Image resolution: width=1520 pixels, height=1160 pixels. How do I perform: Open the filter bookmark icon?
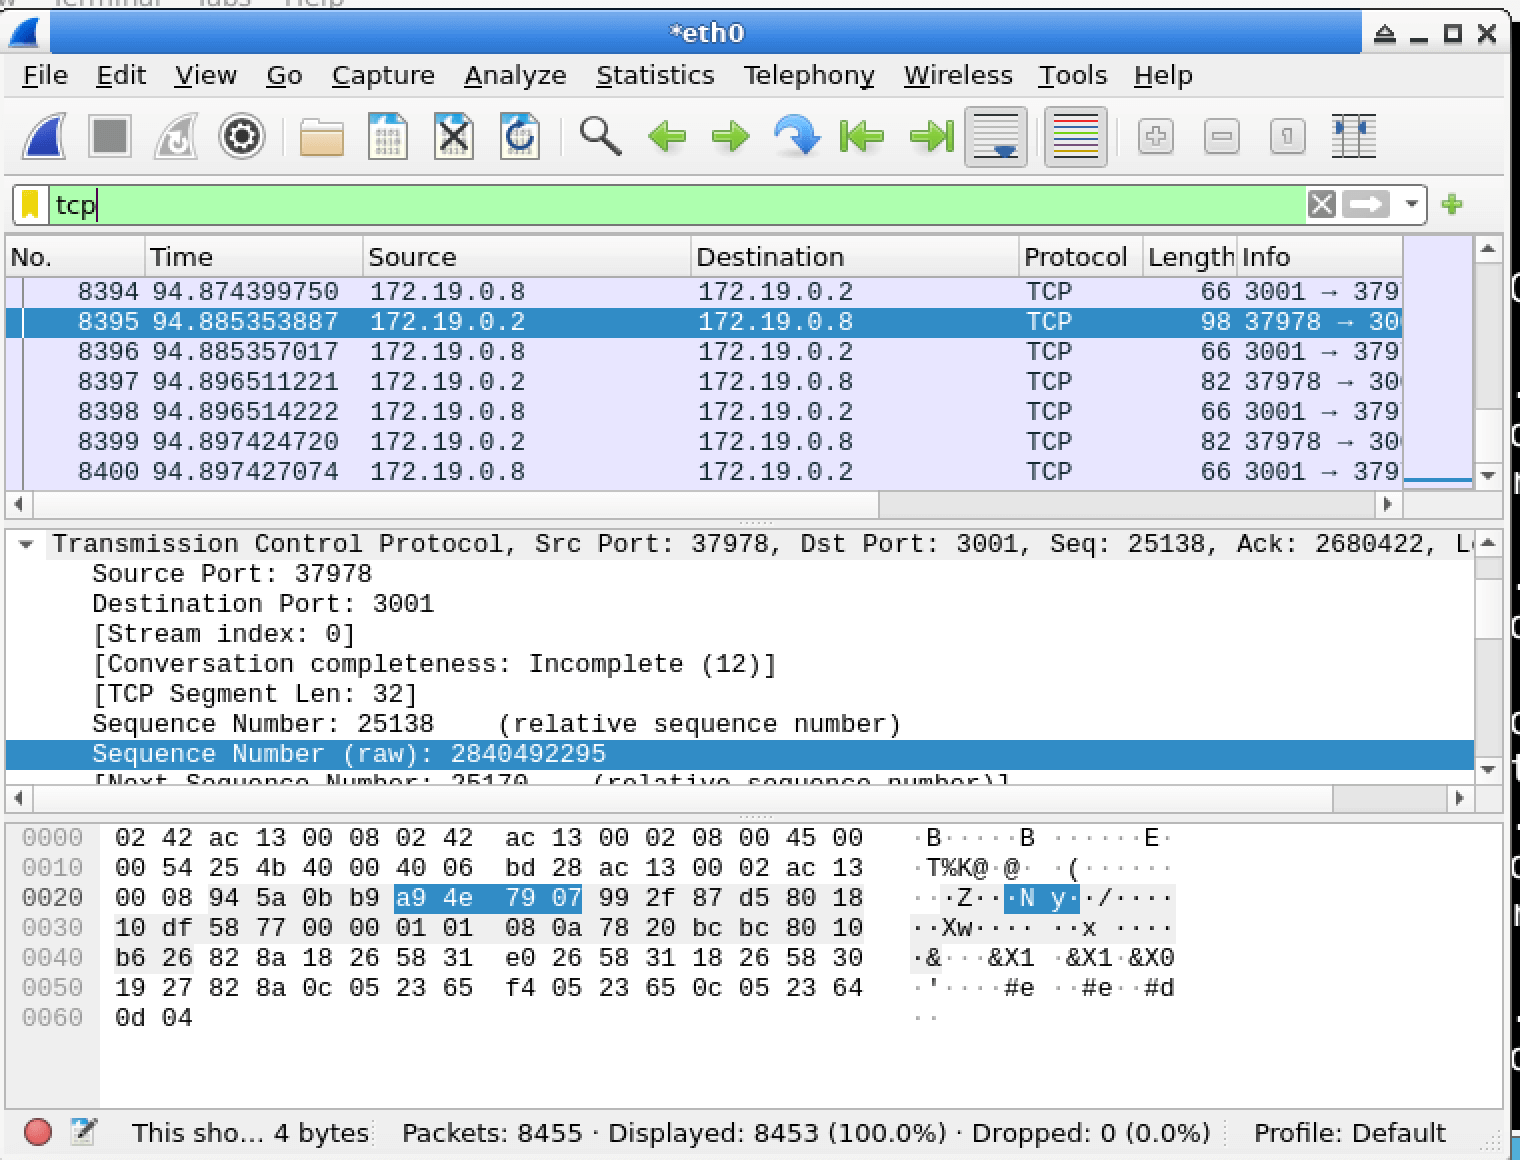tap(30, 205)
